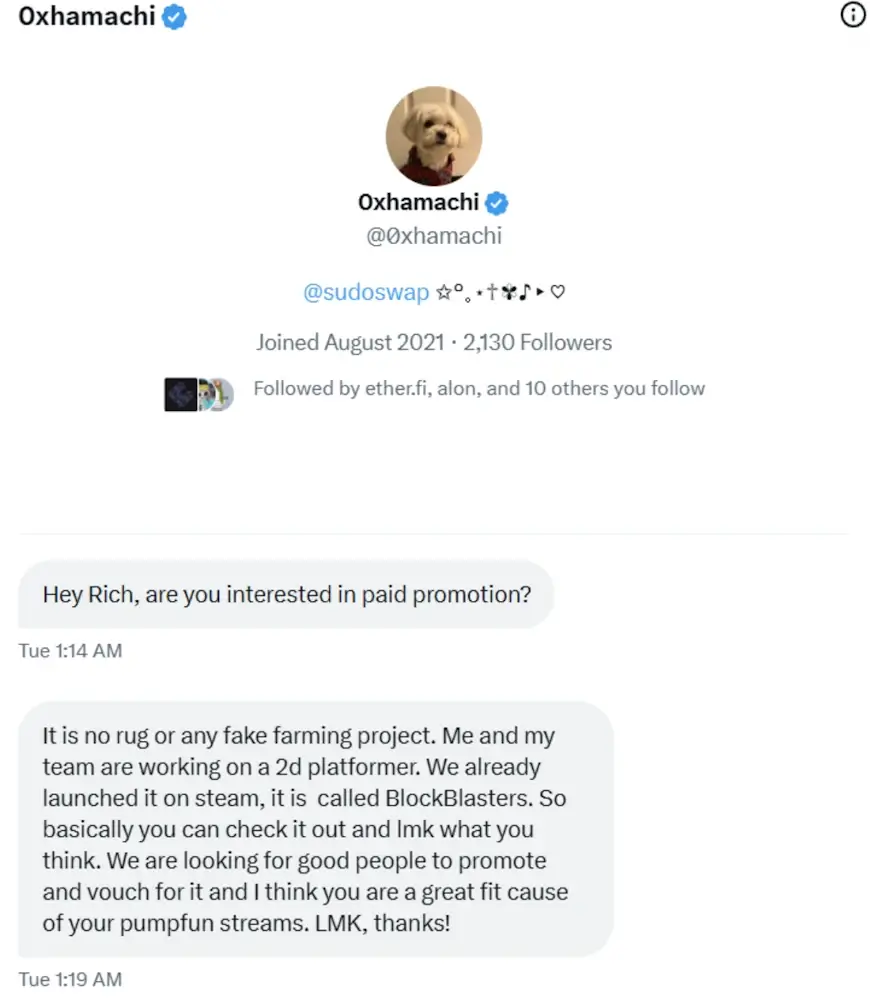
Task: Click the Joined August 2021 text
Action: point(349,342)
